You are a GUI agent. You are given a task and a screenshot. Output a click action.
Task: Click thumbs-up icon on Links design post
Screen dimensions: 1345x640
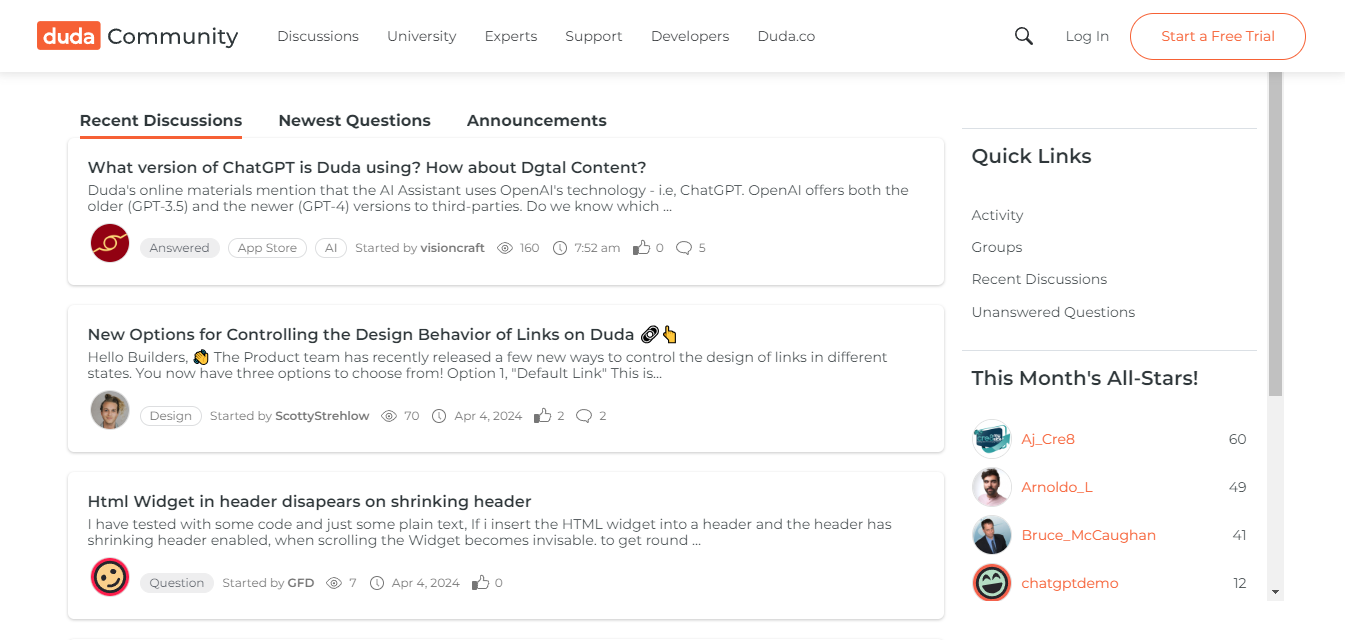(543, 416)
